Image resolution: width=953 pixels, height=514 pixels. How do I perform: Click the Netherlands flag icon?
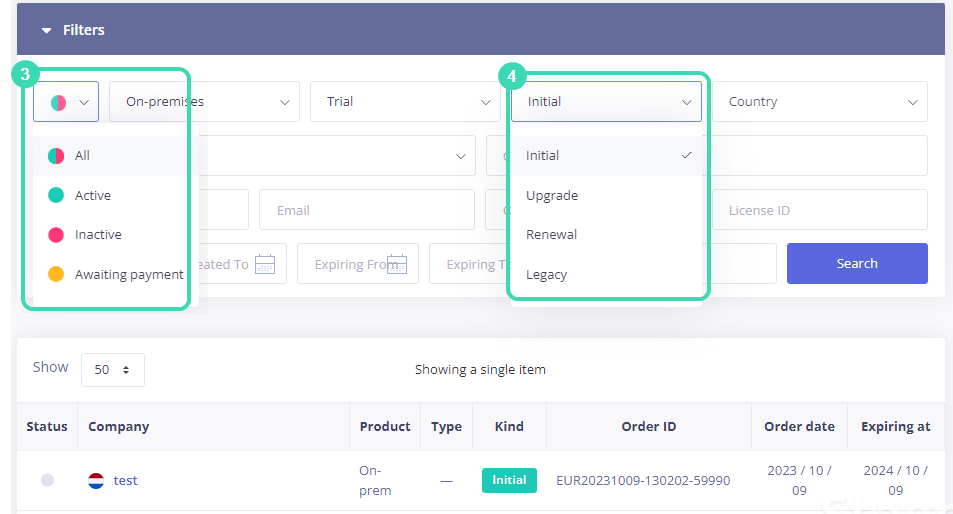[97, 481]
